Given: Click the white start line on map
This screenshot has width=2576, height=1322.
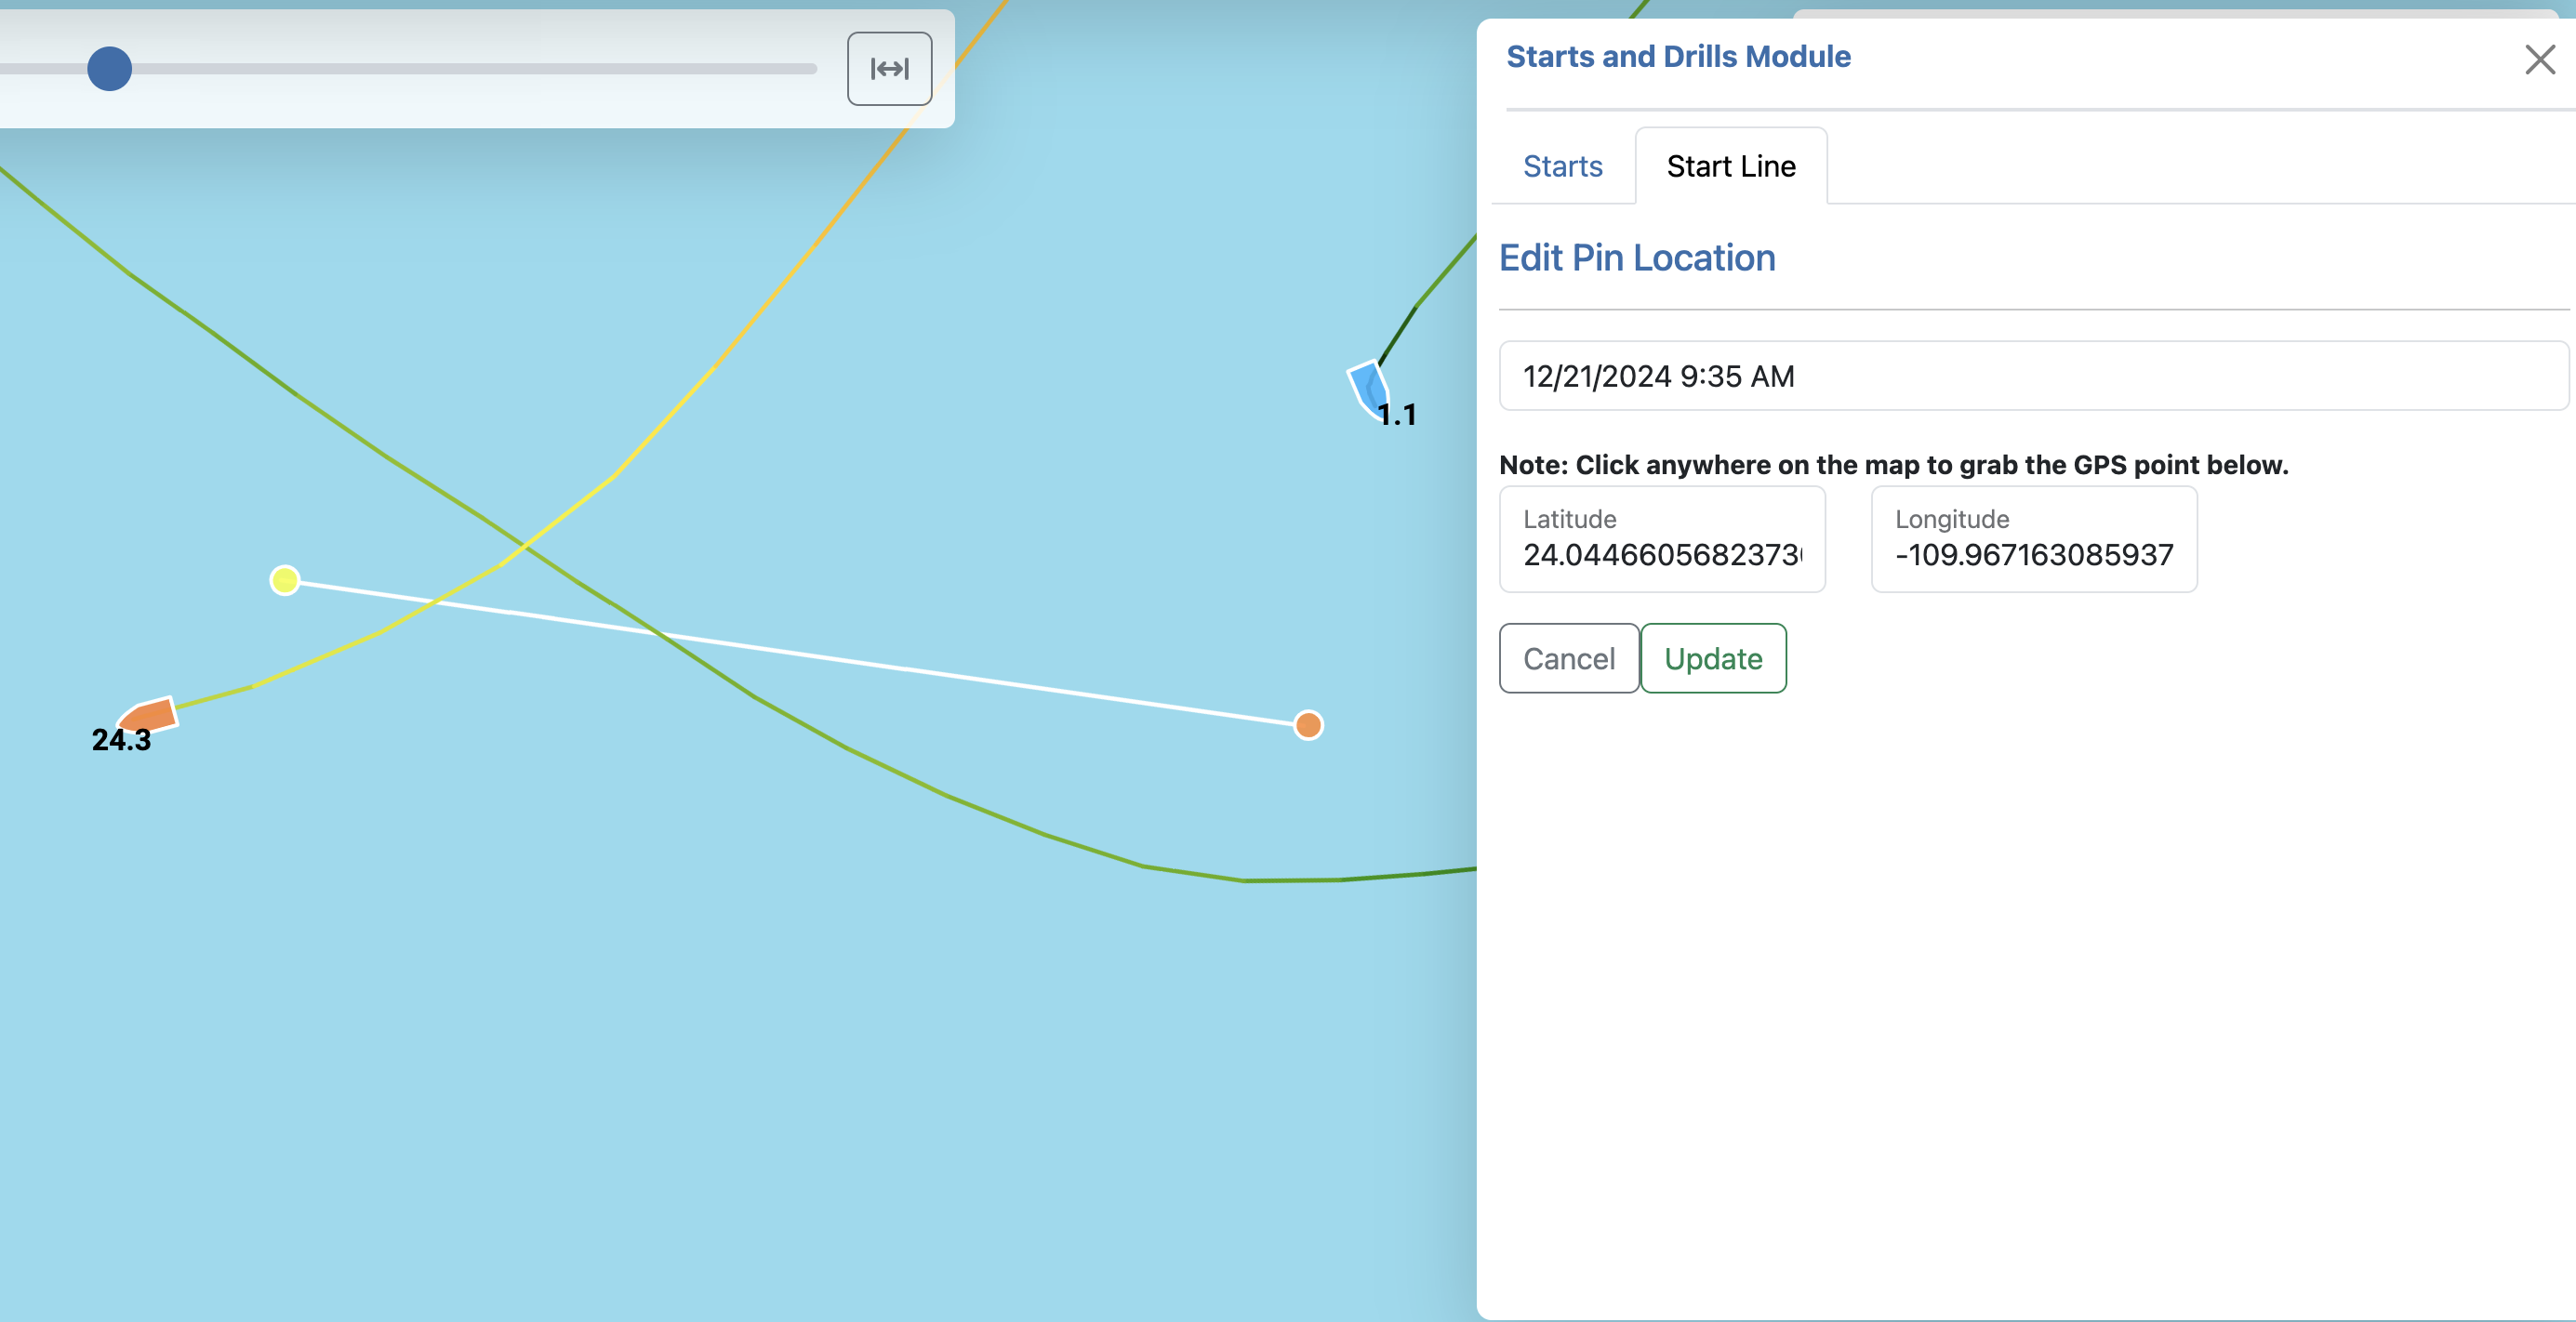Looking at the screenshot, I should 900,667.
